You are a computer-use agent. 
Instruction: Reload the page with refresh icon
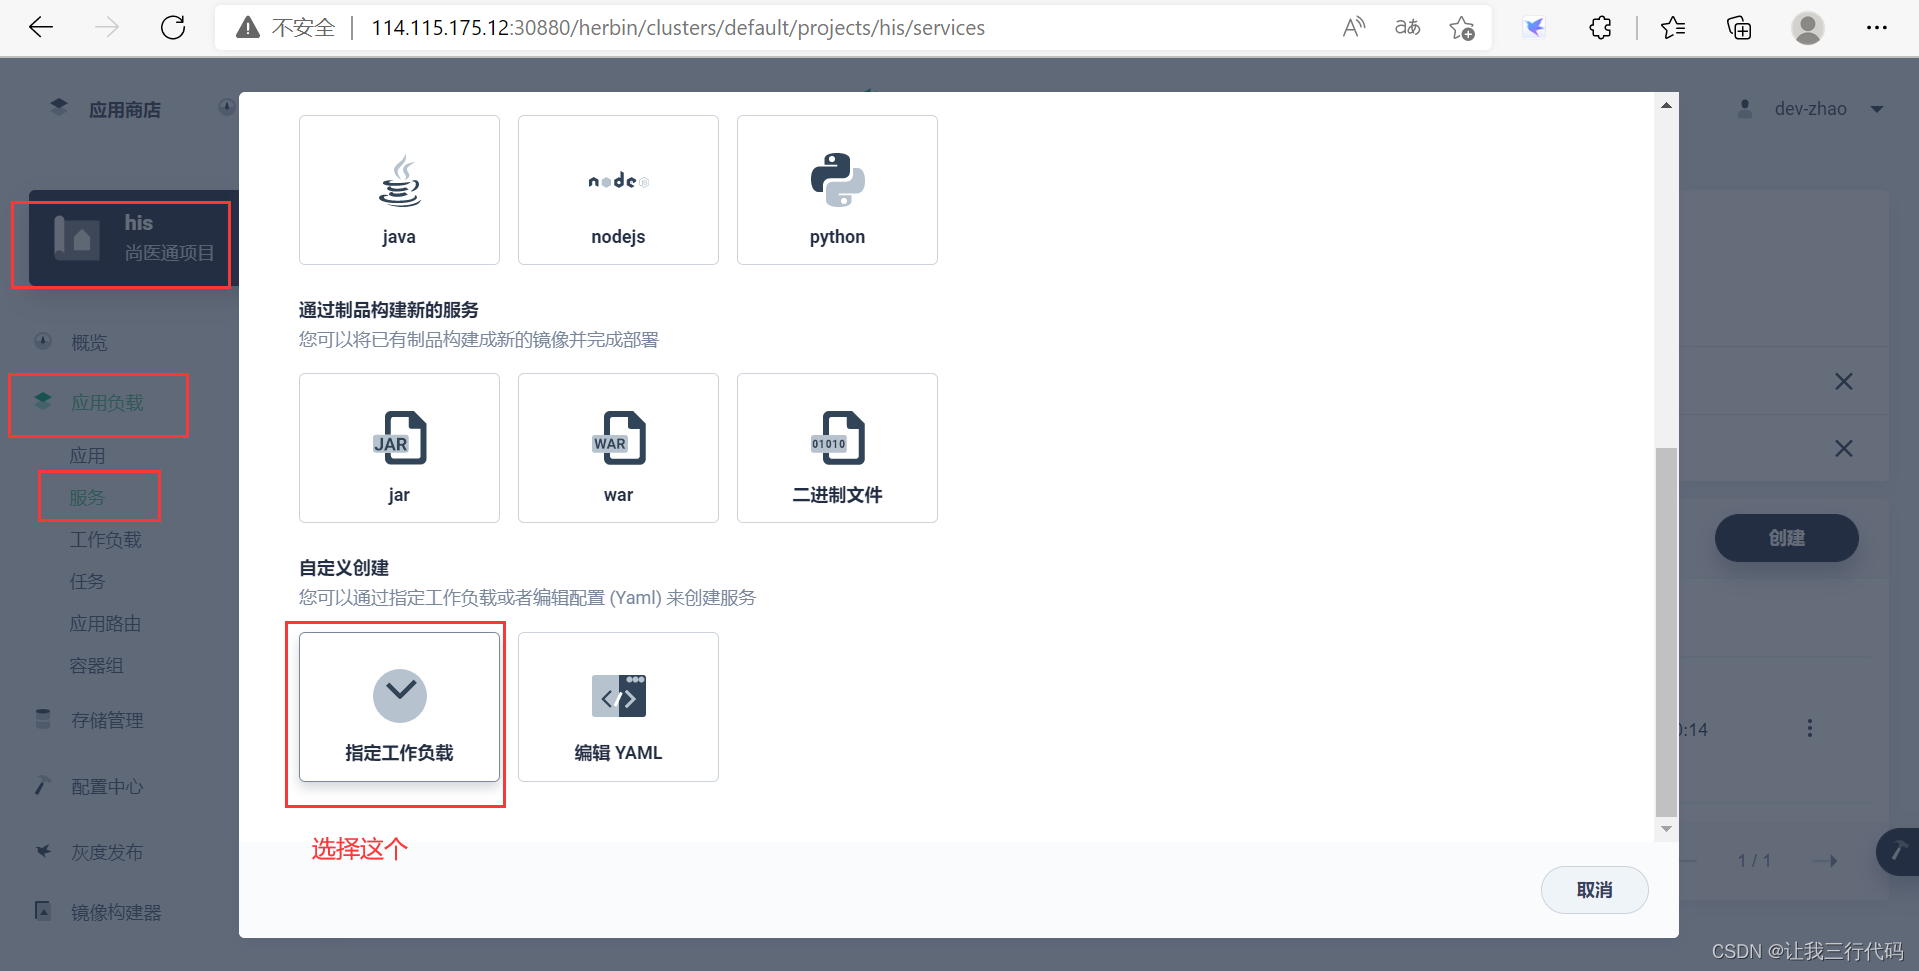[173, 28]
